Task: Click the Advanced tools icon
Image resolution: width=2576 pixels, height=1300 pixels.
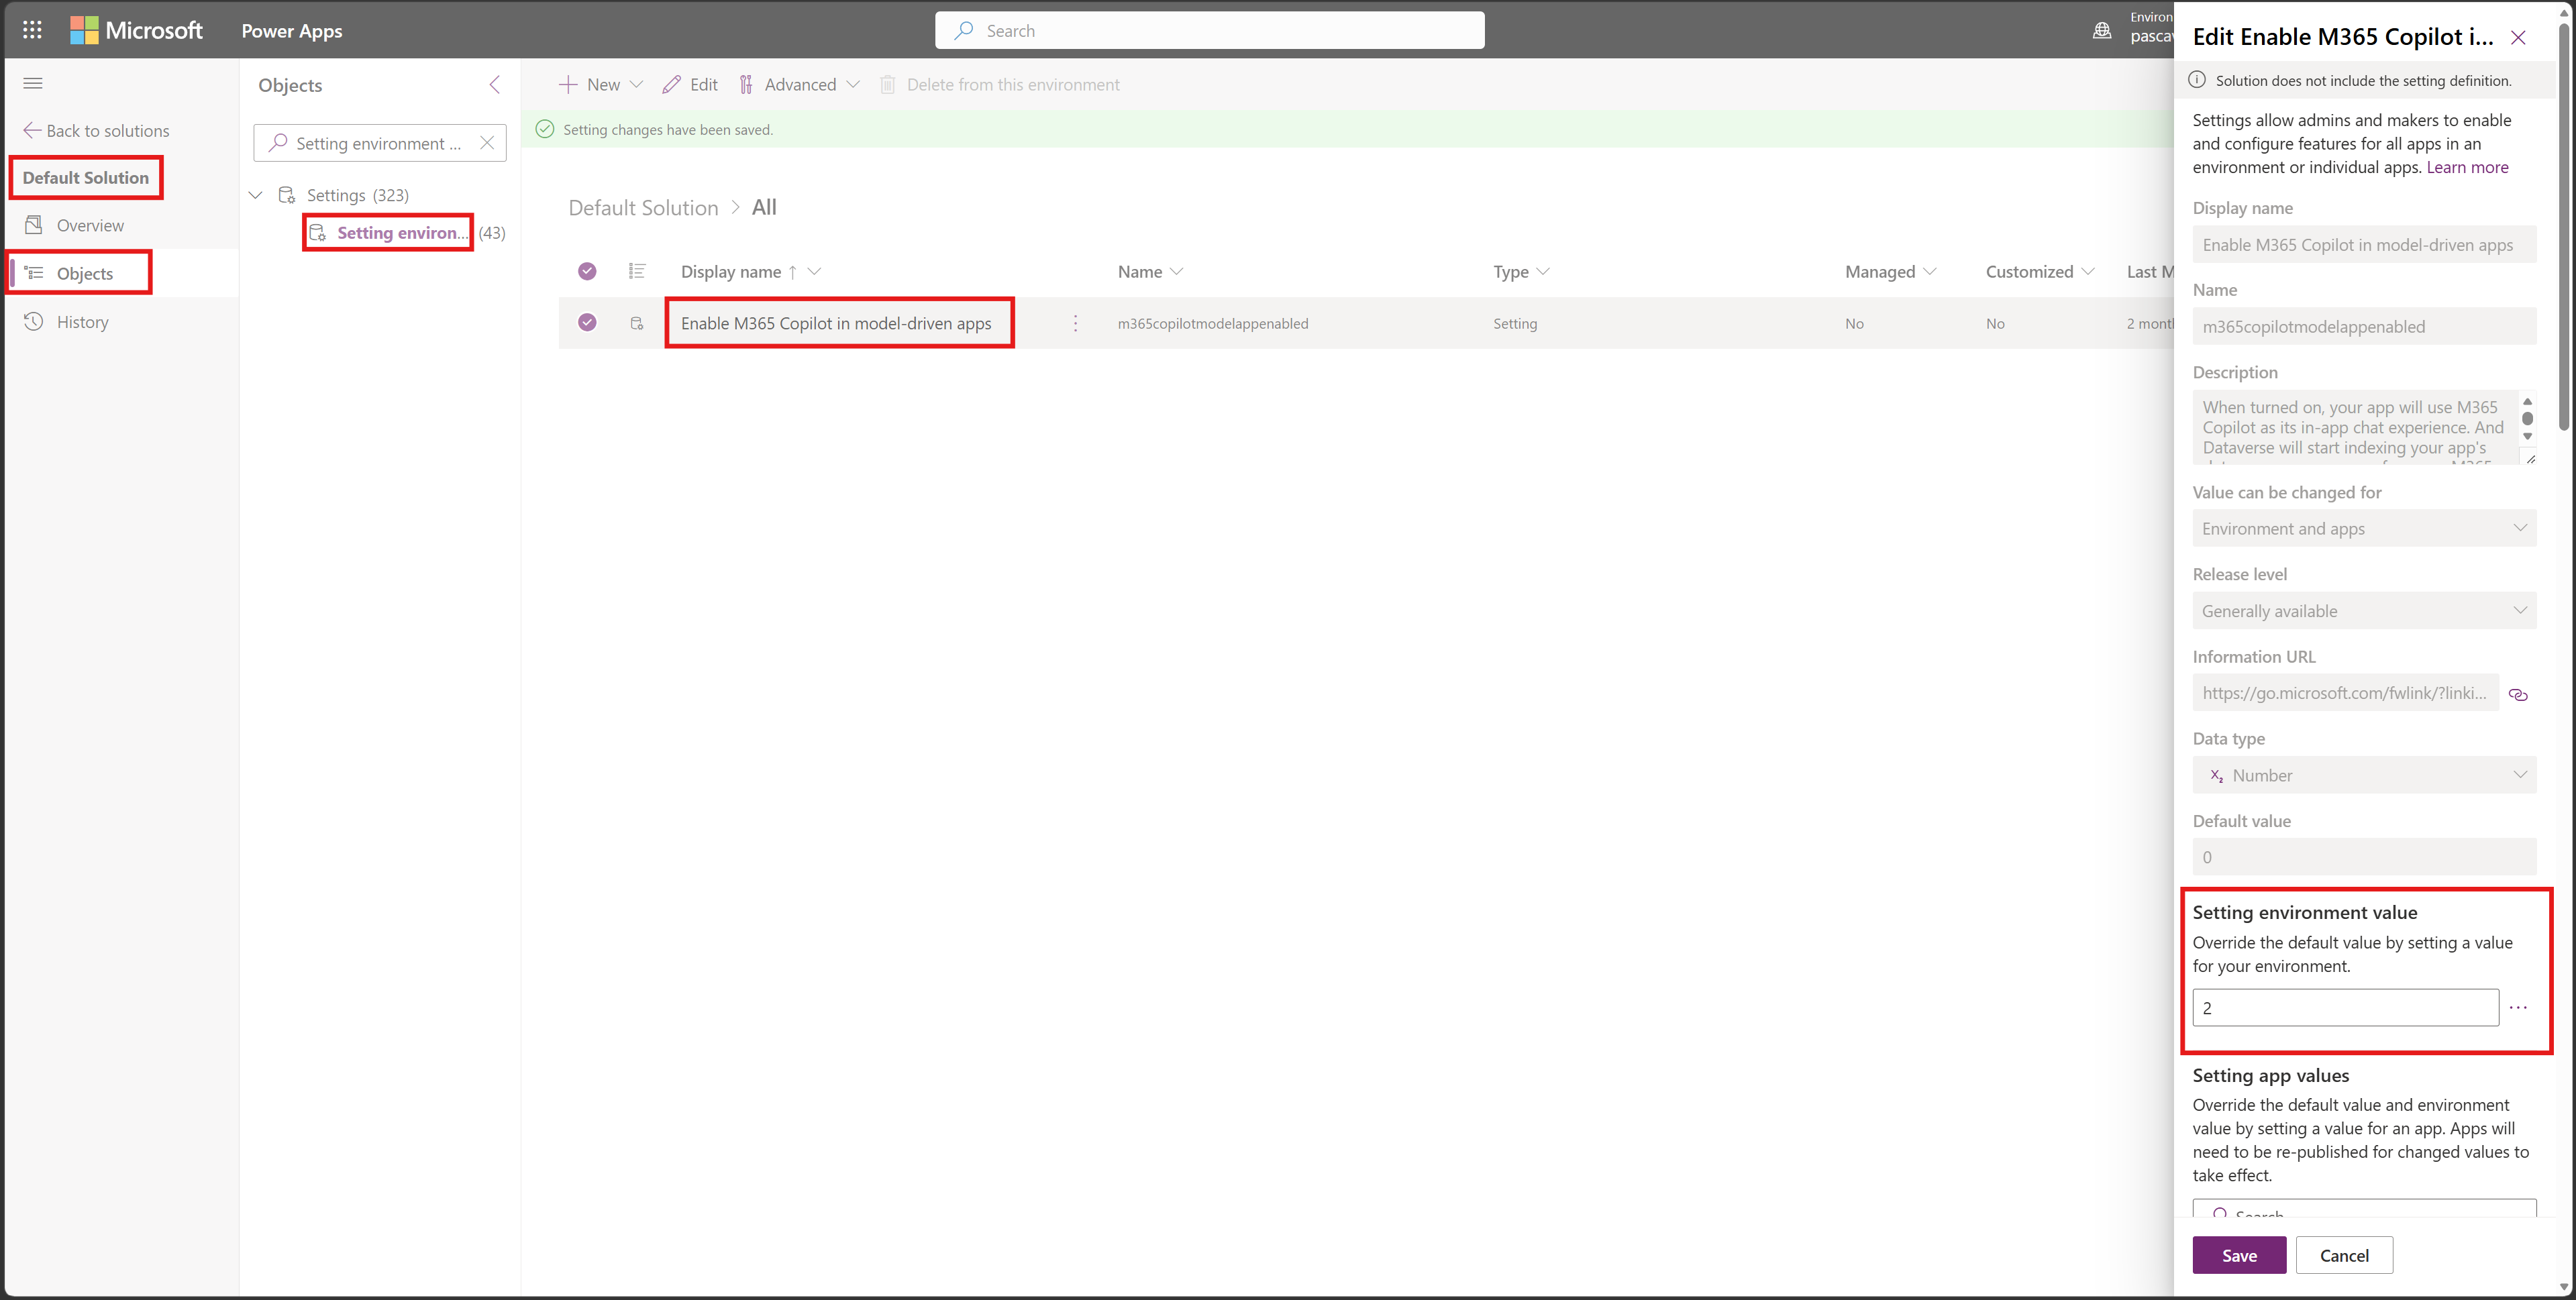Action: click(x=746, y=85)
